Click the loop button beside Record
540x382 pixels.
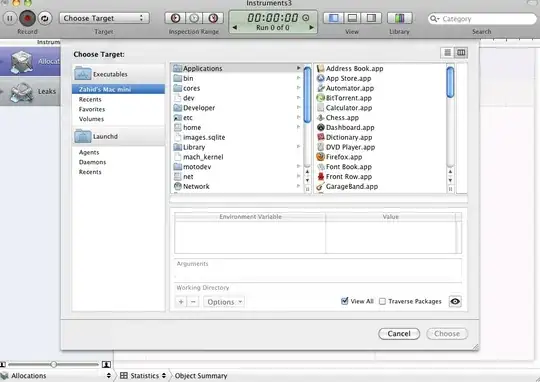[45, 18]
